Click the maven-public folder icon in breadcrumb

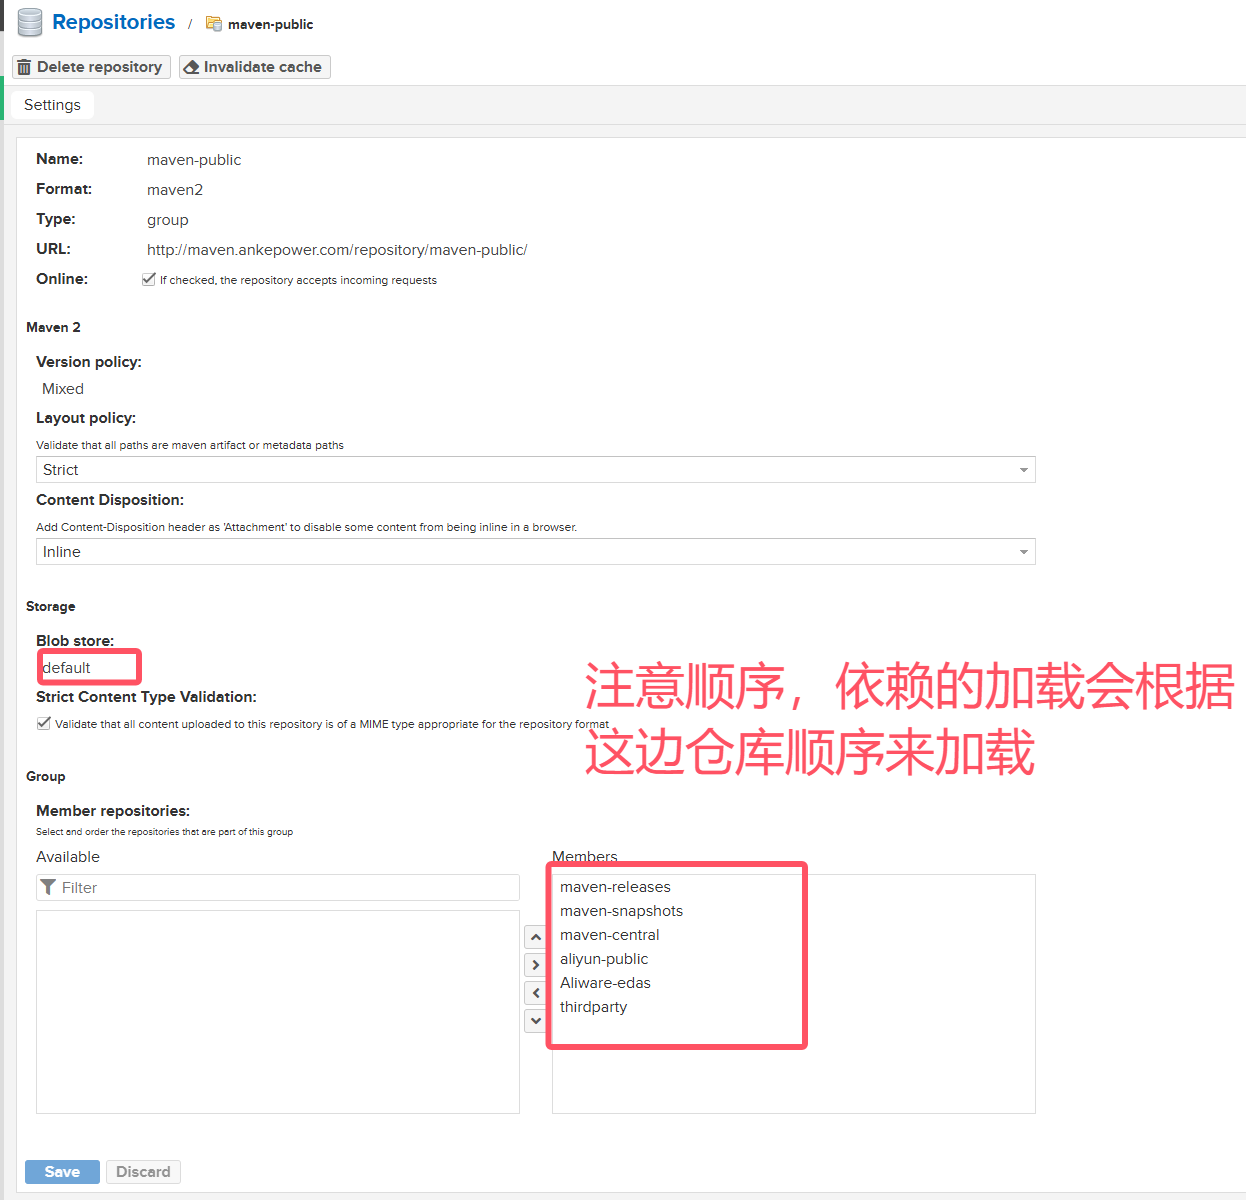213,23
